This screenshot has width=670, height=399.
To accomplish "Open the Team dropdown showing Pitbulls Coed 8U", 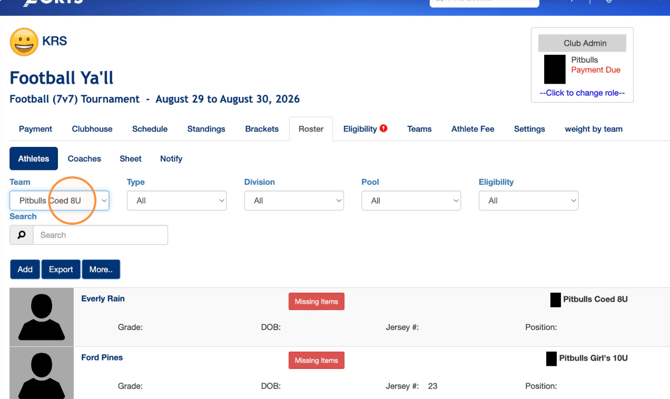I will [59, 200].
